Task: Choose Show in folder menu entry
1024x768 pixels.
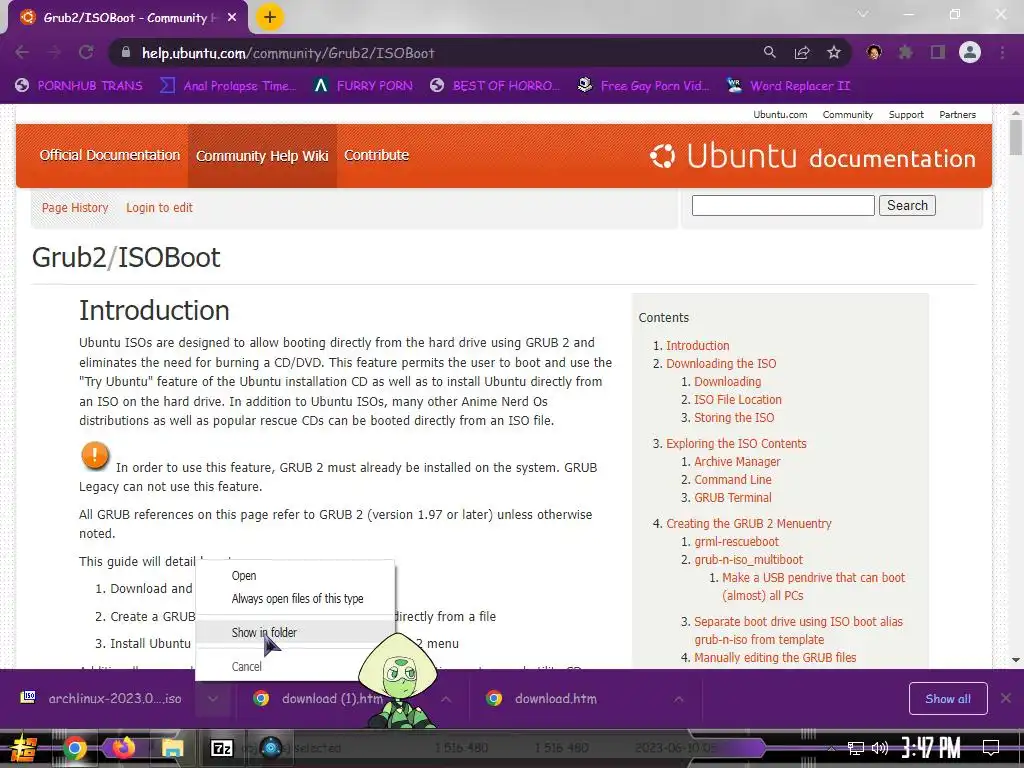Action: 295,632
